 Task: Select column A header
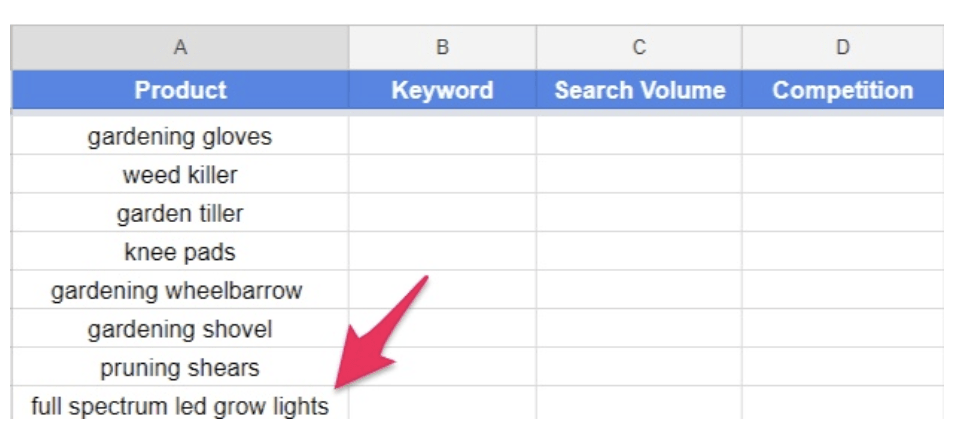pyautogui.click(x=180, y=47)
